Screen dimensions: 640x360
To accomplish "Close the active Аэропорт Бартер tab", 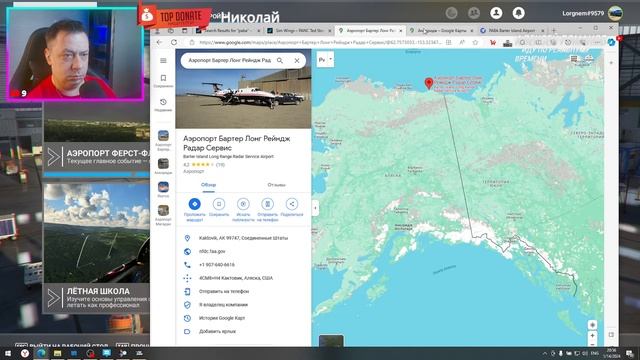I will pos(400,31).
